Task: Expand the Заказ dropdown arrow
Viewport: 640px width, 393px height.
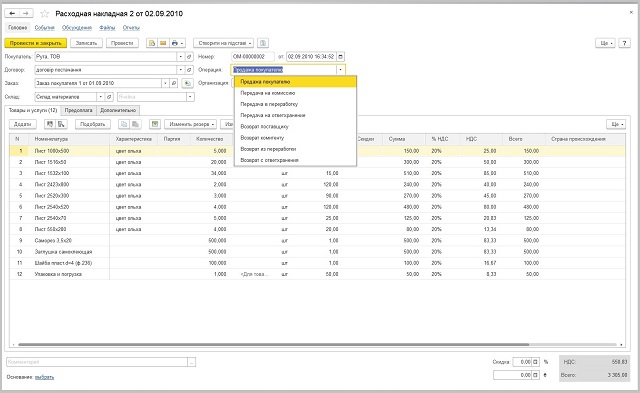Action: pyautogui.click(x=165, y=83)
